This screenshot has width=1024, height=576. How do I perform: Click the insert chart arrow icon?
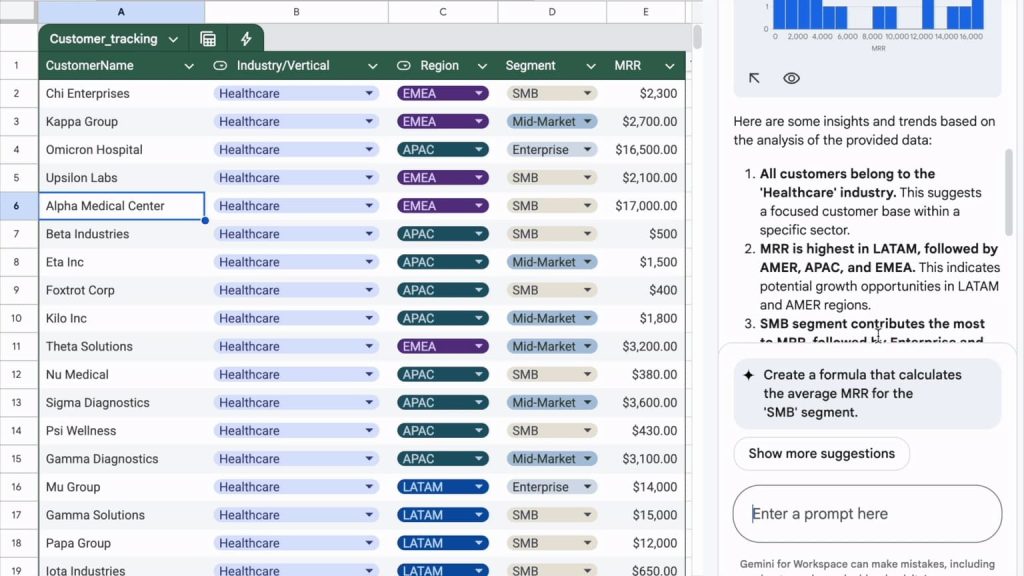point(755,78)
